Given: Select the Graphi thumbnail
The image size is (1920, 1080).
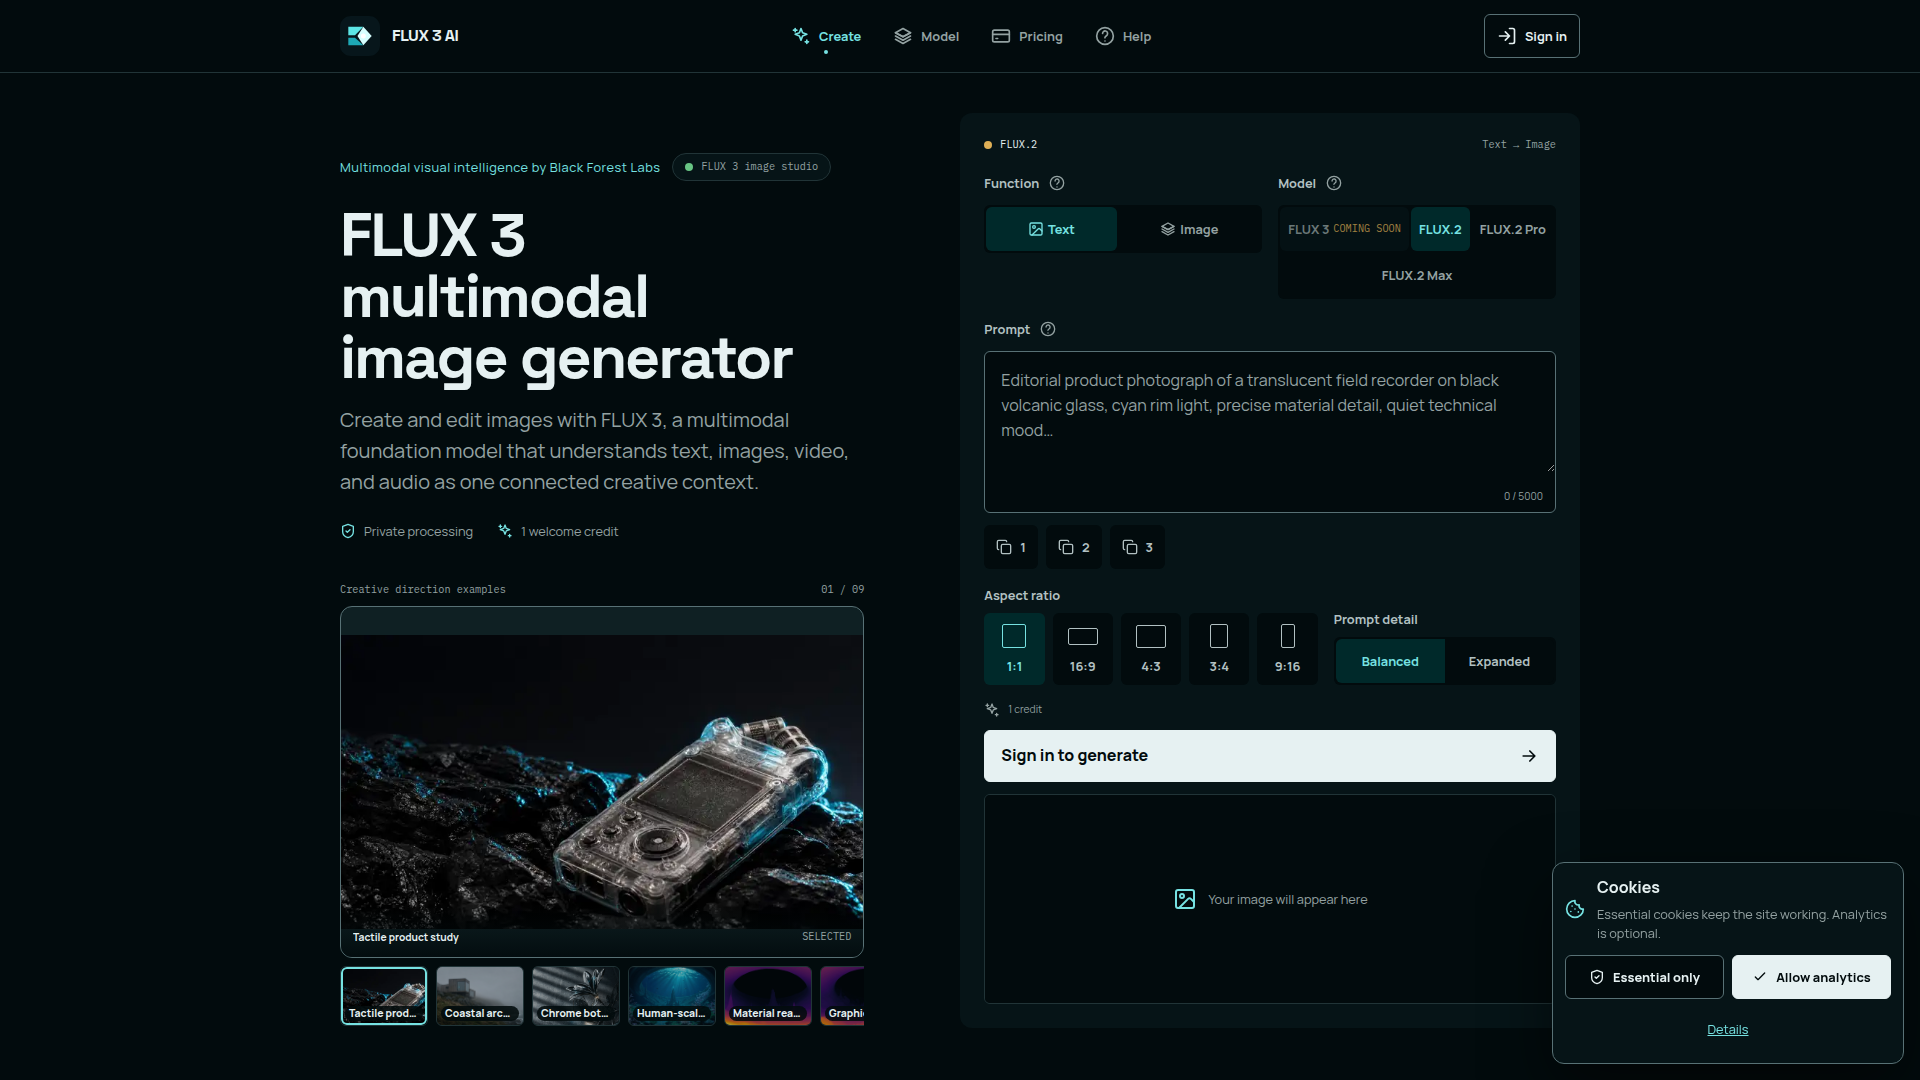Looking at the screenshot, I should click(x=842, y=996).
